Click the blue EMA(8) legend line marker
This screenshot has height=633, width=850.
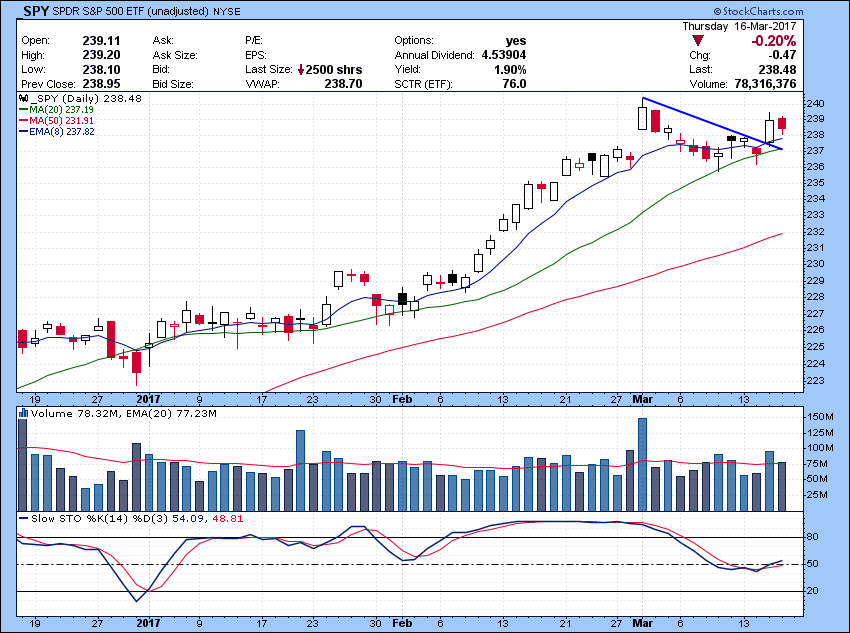coord(23,132)
